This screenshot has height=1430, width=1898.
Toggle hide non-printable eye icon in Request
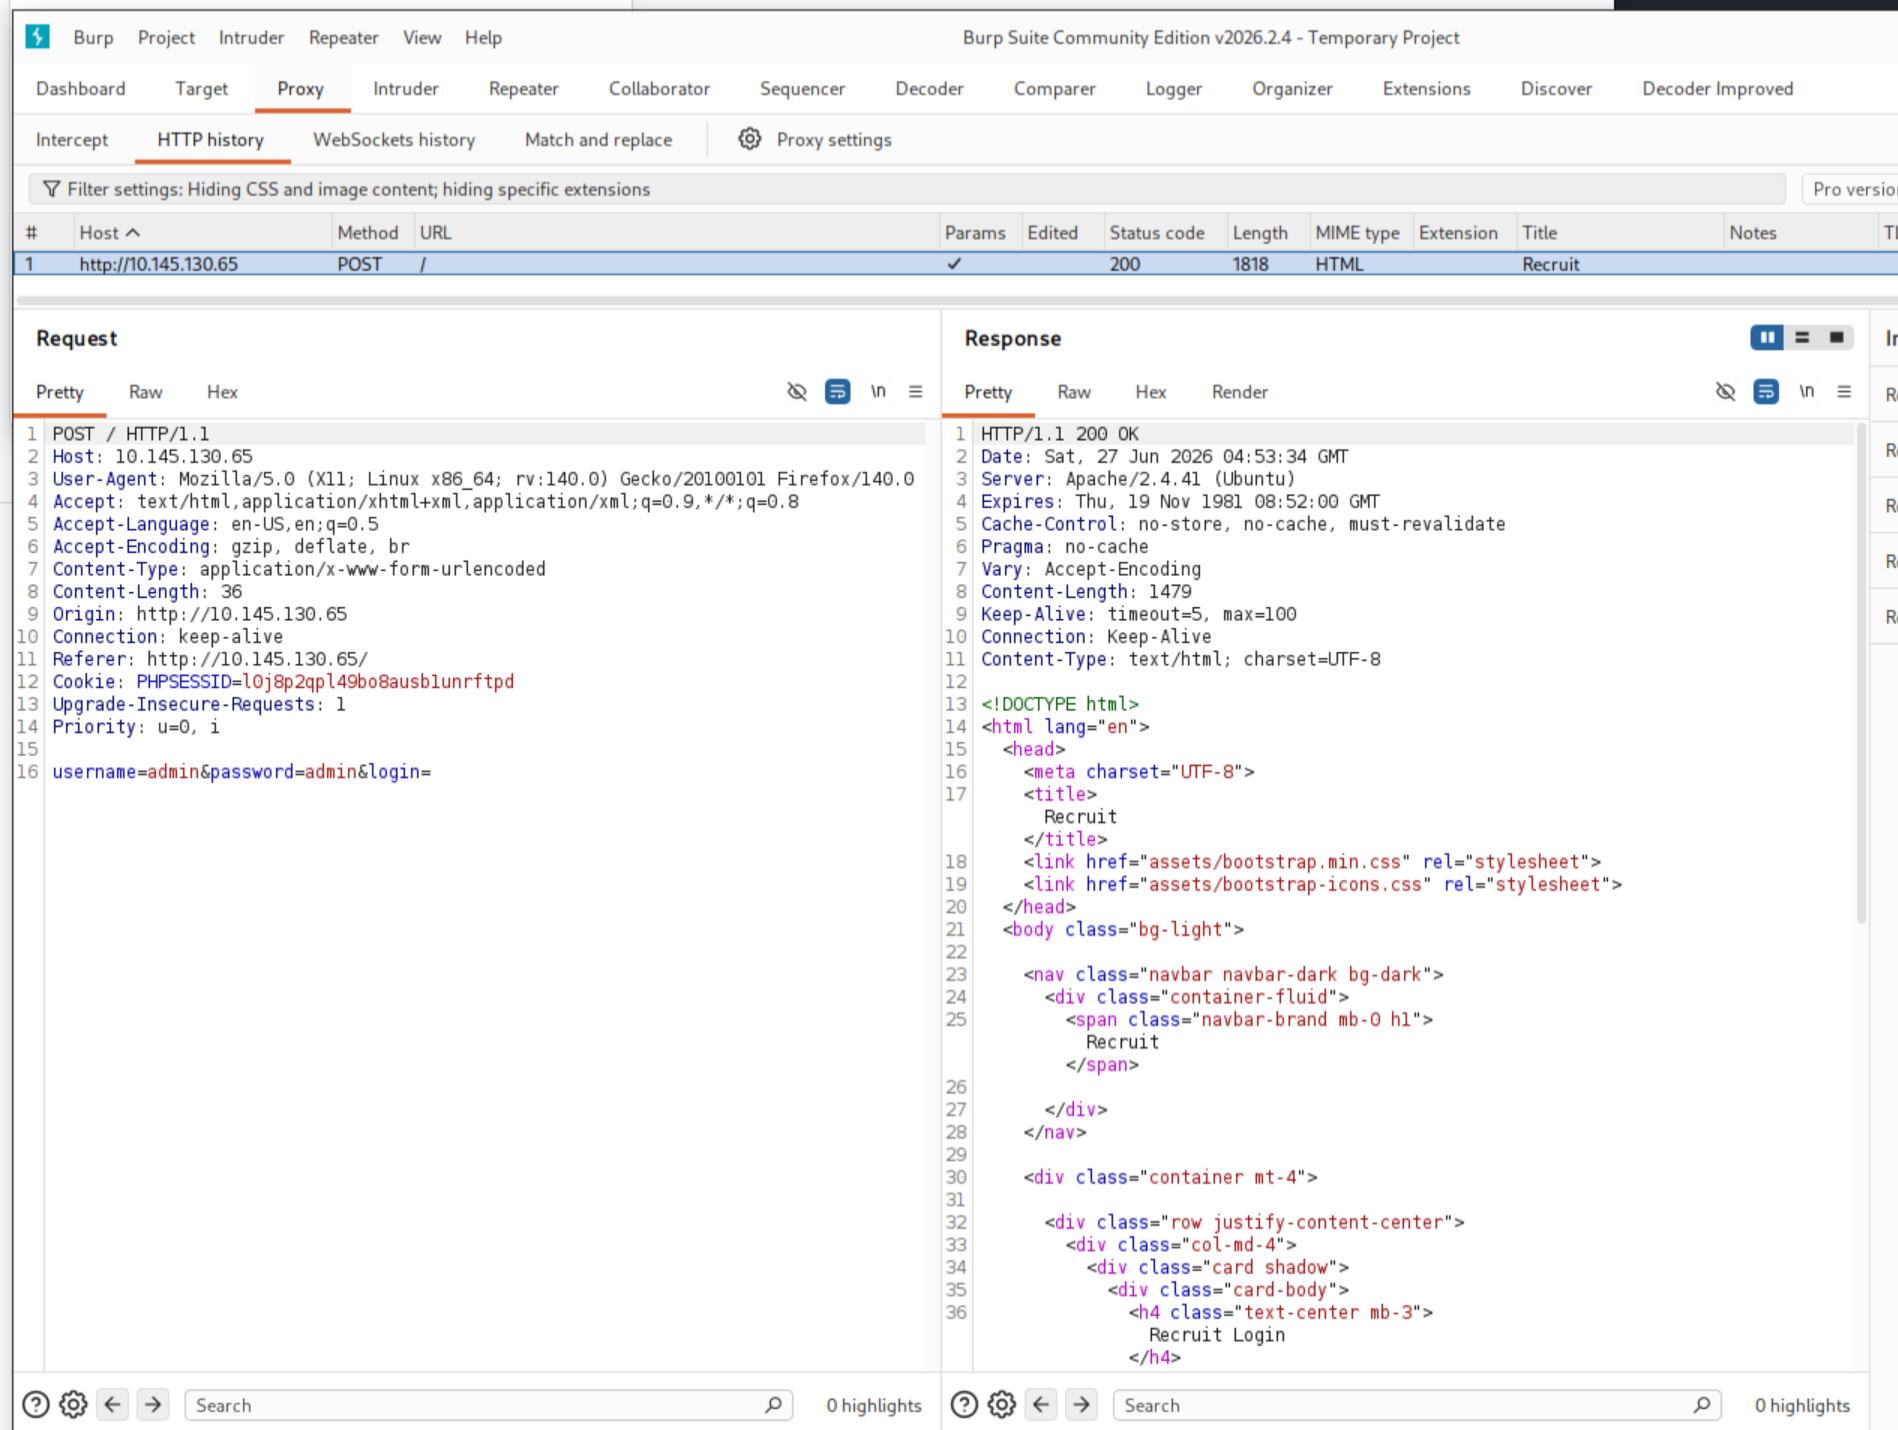797,392
